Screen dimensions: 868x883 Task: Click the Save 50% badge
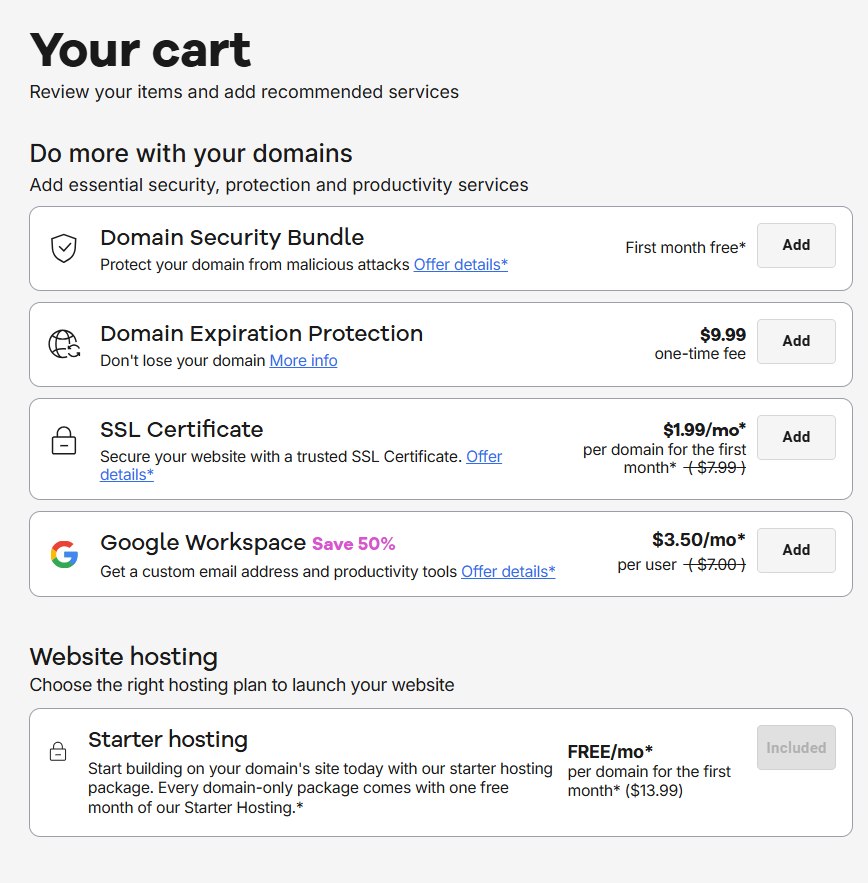tap(354, 543)
